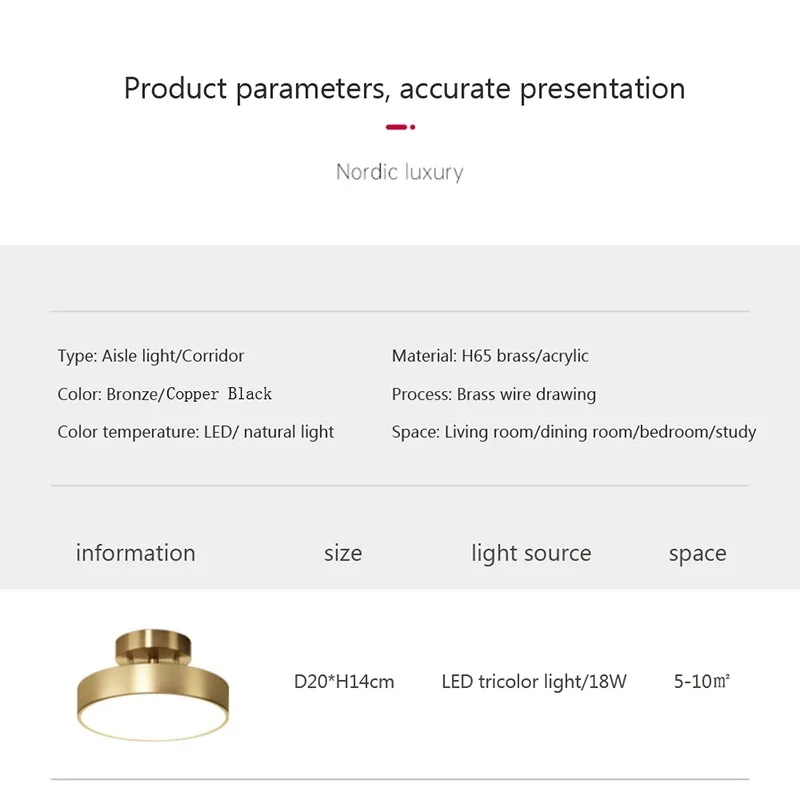The height and width of the screenshot is (800, 800).
Task: Click the 'space' column header
Action: [x=697, y=555]
